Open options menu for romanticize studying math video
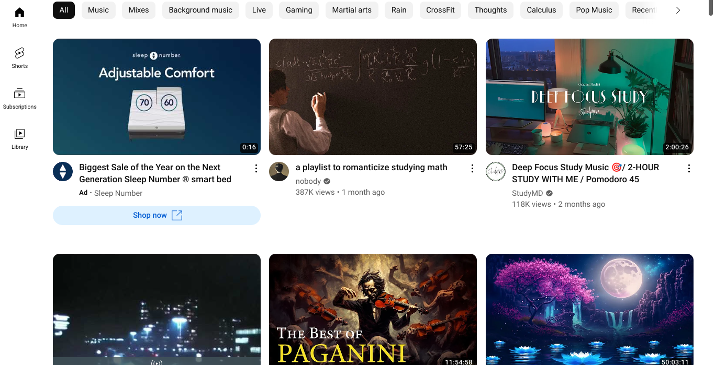Viewport: 715px width, 365px height. coord(472,168)
